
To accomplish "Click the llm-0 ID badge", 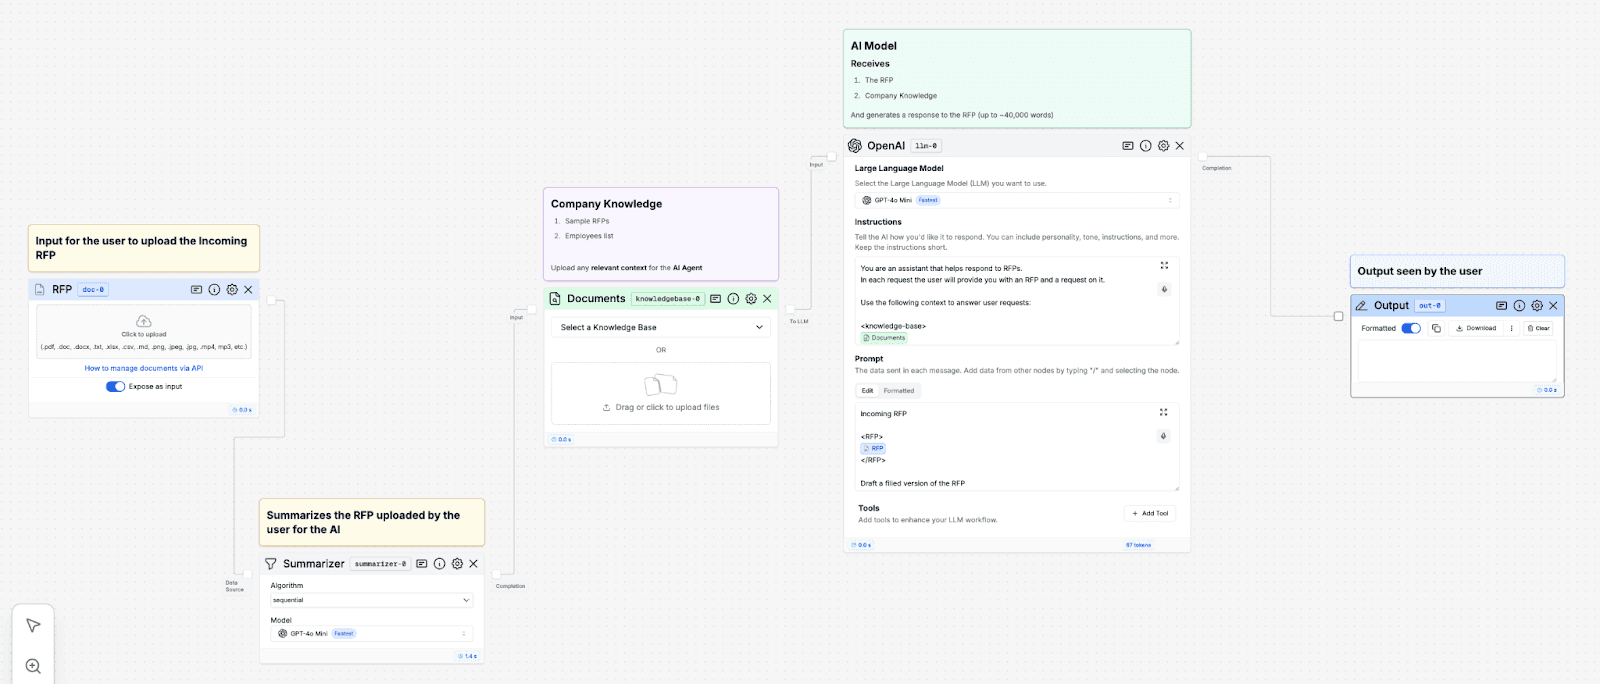I will click(x=926, y=146).
